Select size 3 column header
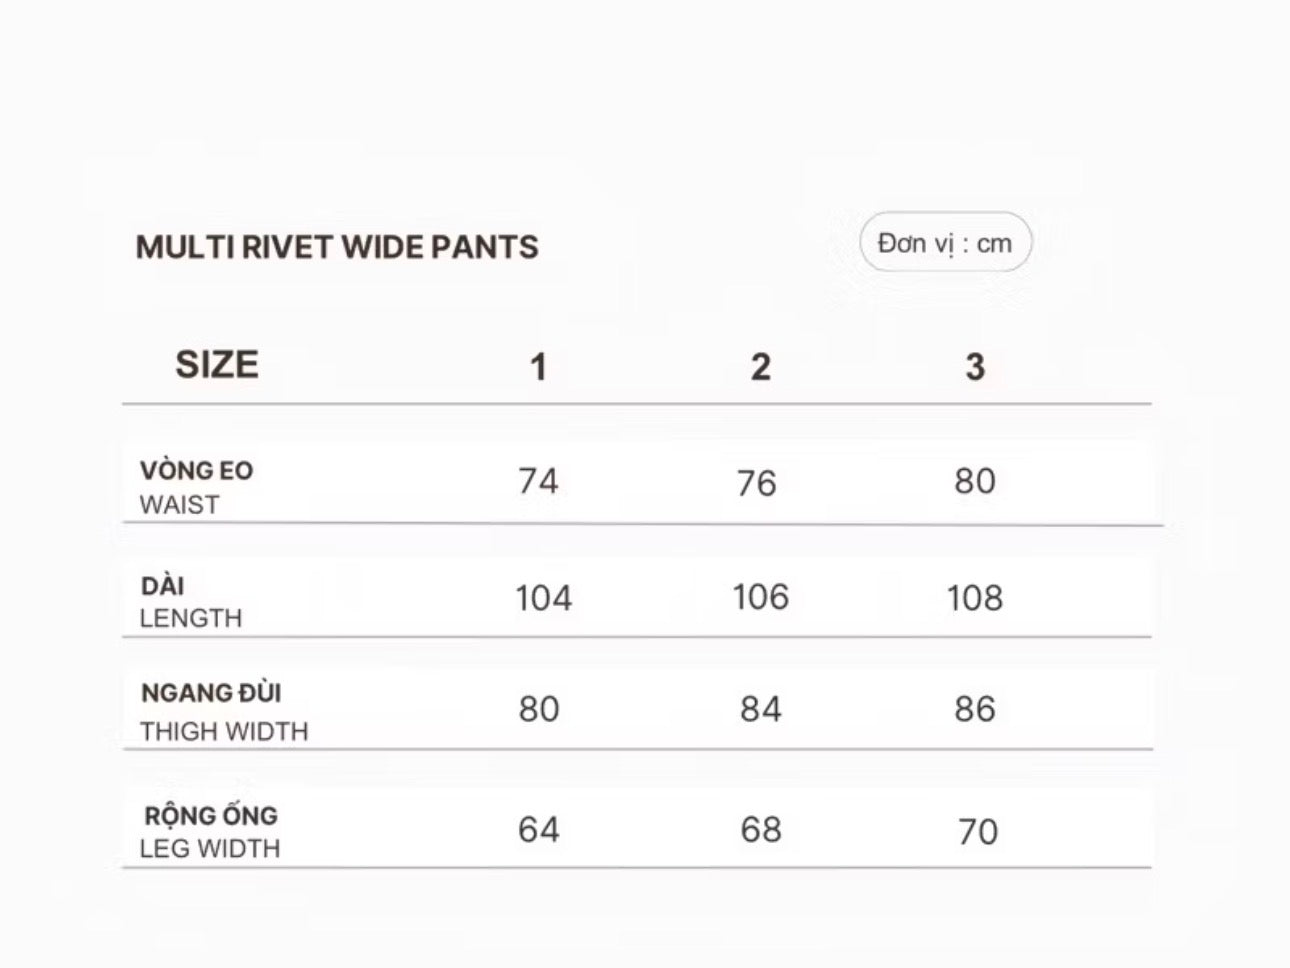The width and height of the screenshot is (1290, 968). (975, 367)
